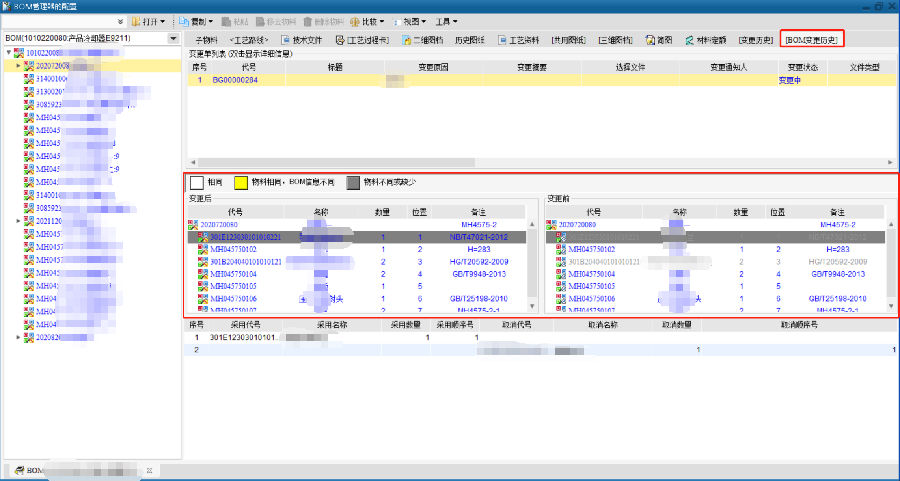
Task: Select change order BG00000284 row
Action: tap(235, 79)
